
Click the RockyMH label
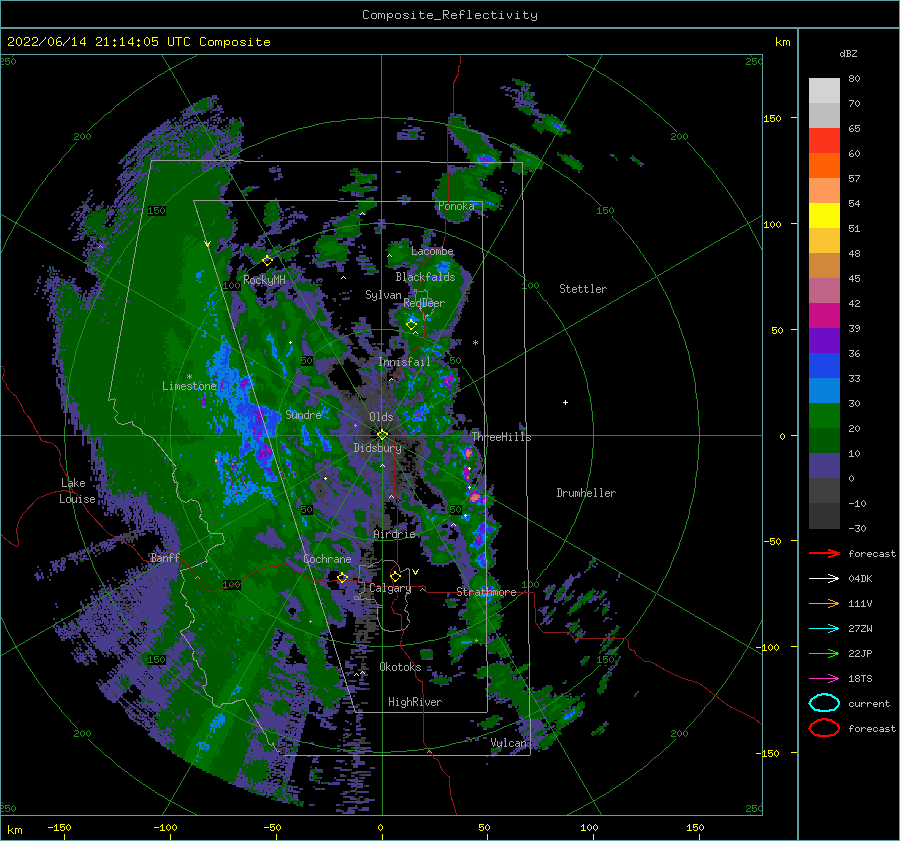pos(265,280)
